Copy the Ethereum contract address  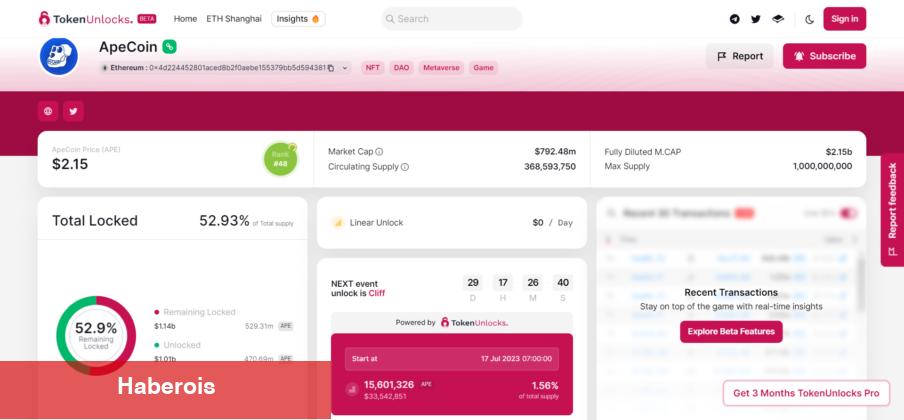point(331,68)
